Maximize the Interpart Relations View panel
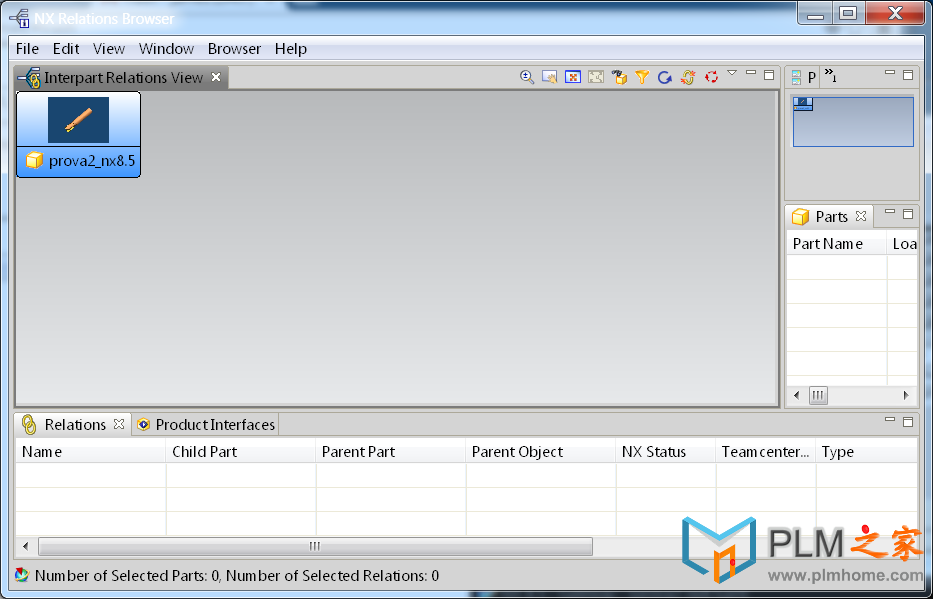 pos(769,75)
